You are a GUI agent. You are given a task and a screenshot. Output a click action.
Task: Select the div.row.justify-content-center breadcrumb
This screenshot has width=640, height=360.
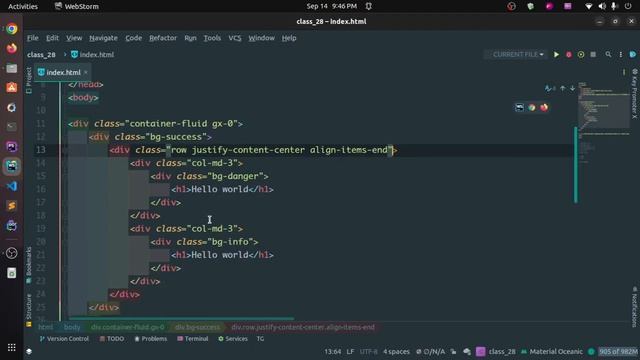[303, 327]
